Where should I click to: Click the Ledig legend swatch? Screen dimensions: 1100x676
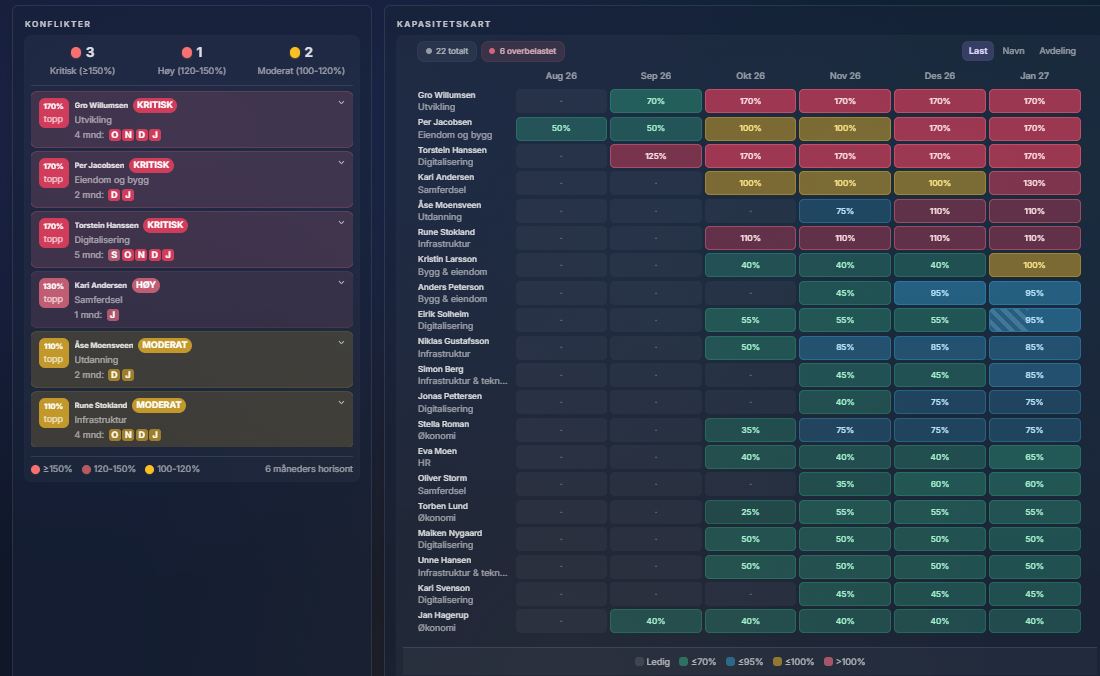(639, 661)
